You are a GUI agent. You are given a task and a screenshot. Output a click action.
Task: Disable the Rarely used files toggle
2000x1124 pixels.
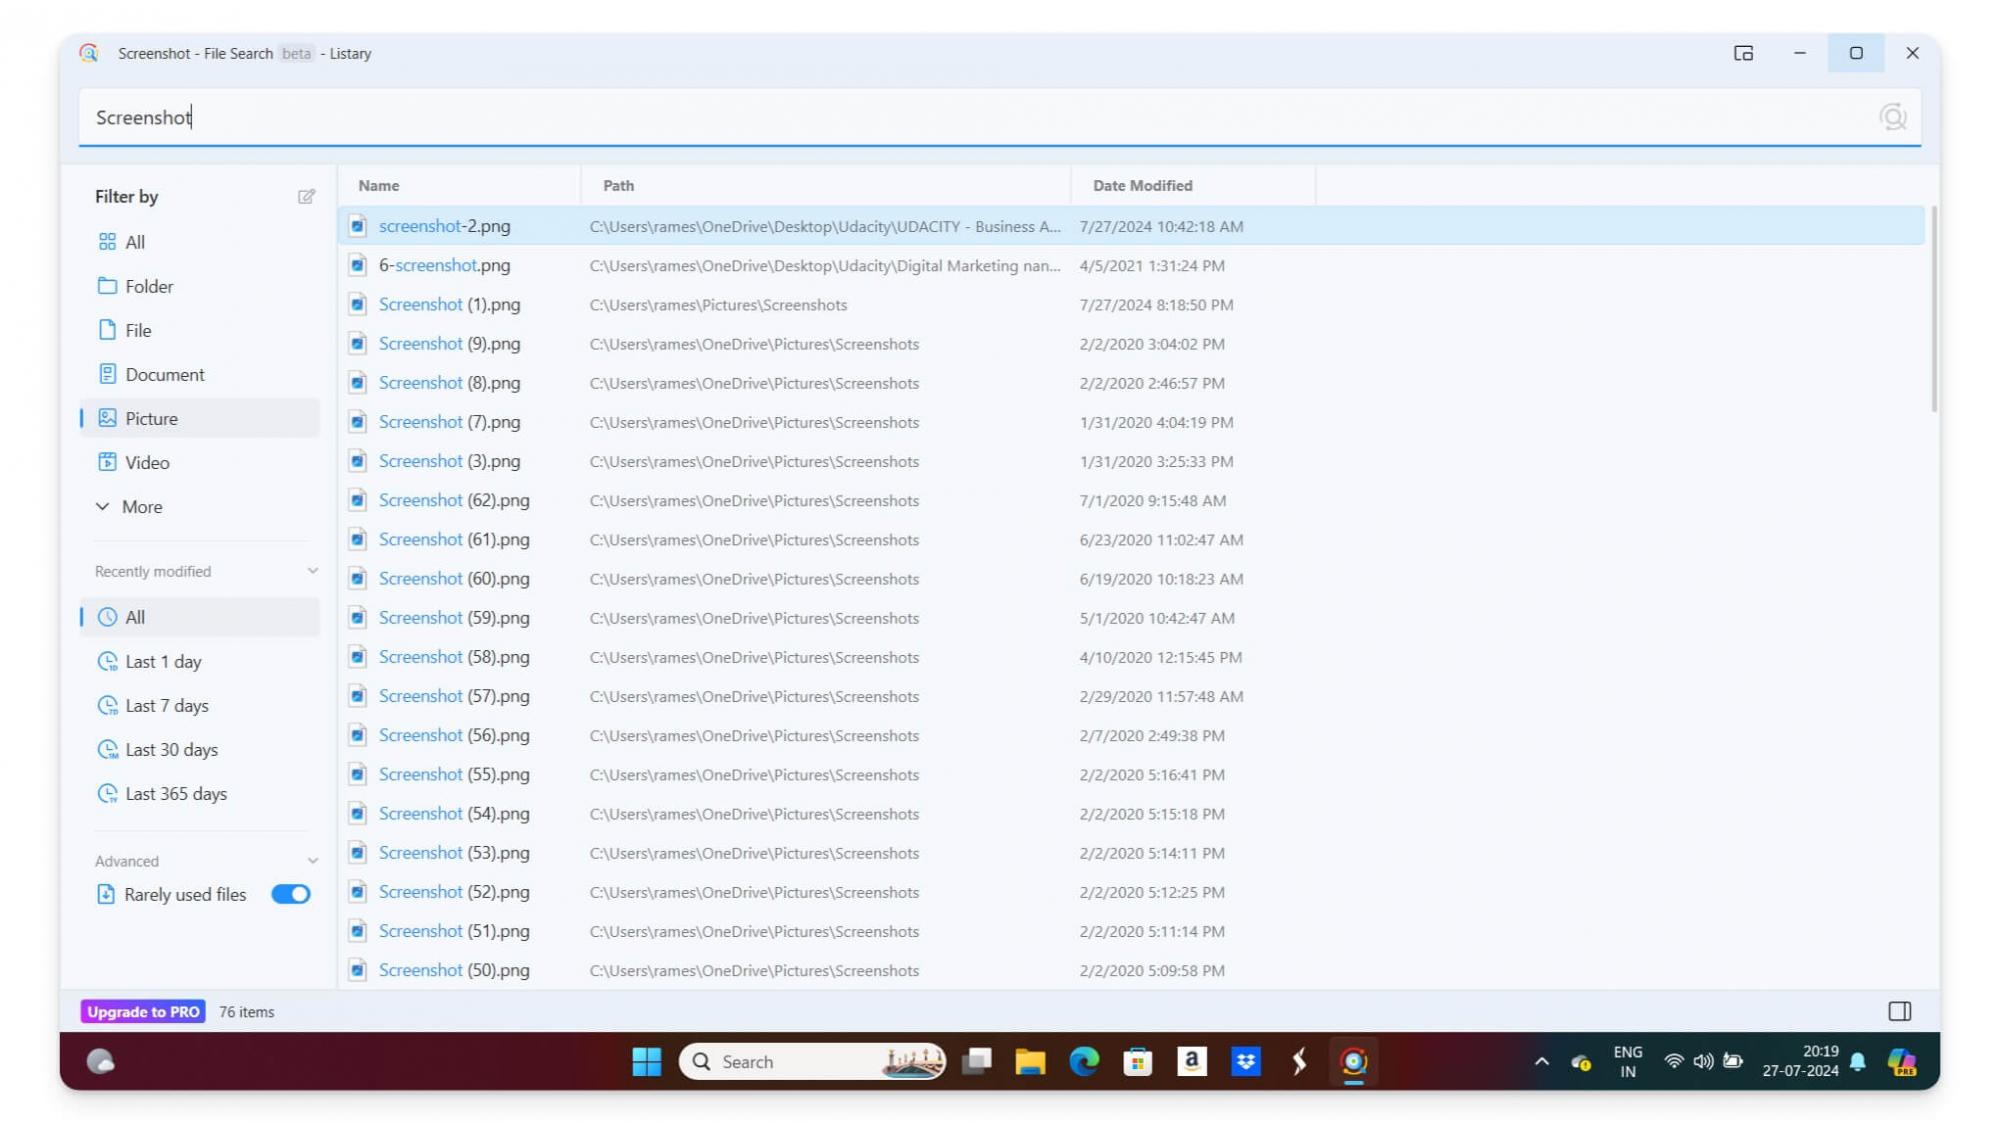[290, 894]
